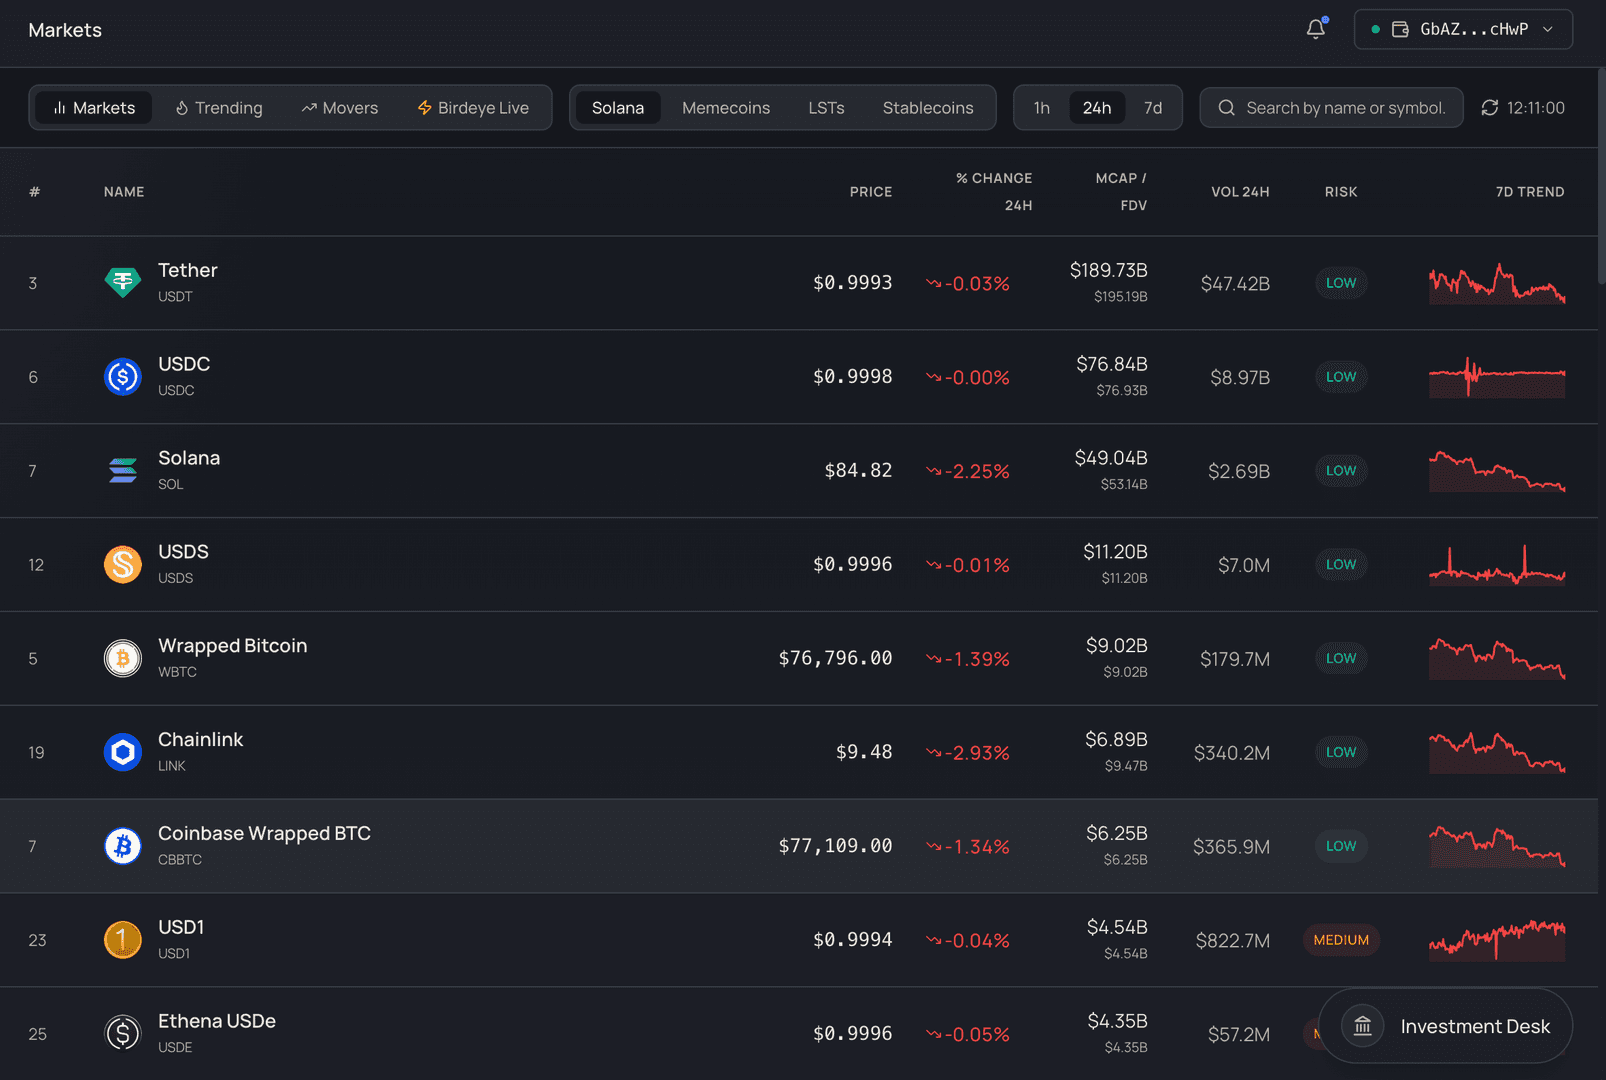
Task: Open the Movers tab
Action: point(340,108)
